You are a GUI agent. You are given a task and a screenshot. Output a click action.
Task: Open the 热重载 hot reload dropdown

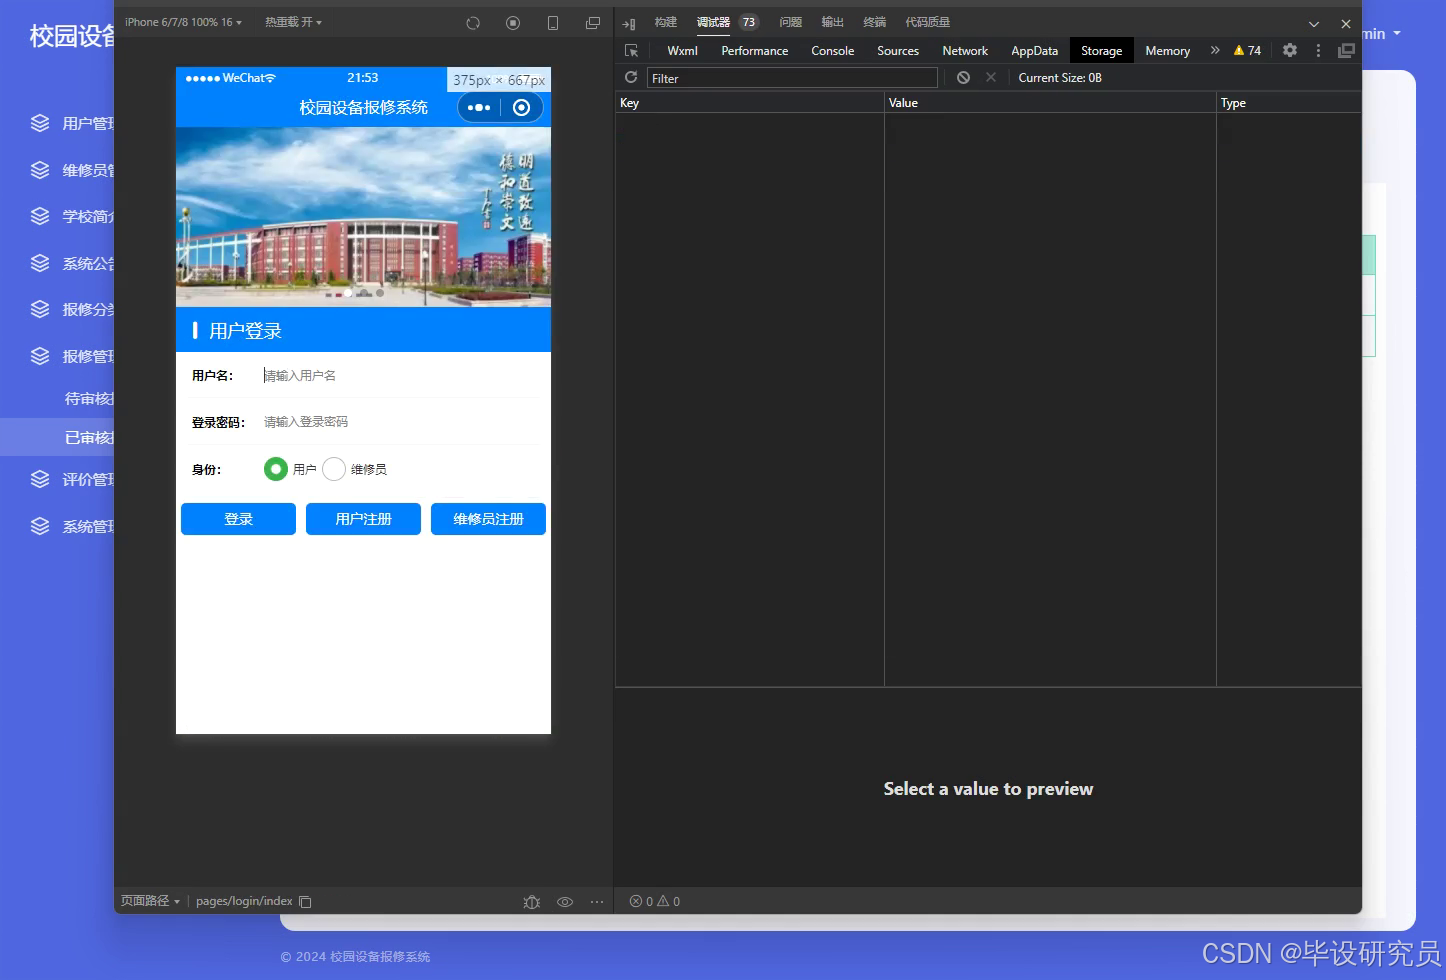pos(293,22)
